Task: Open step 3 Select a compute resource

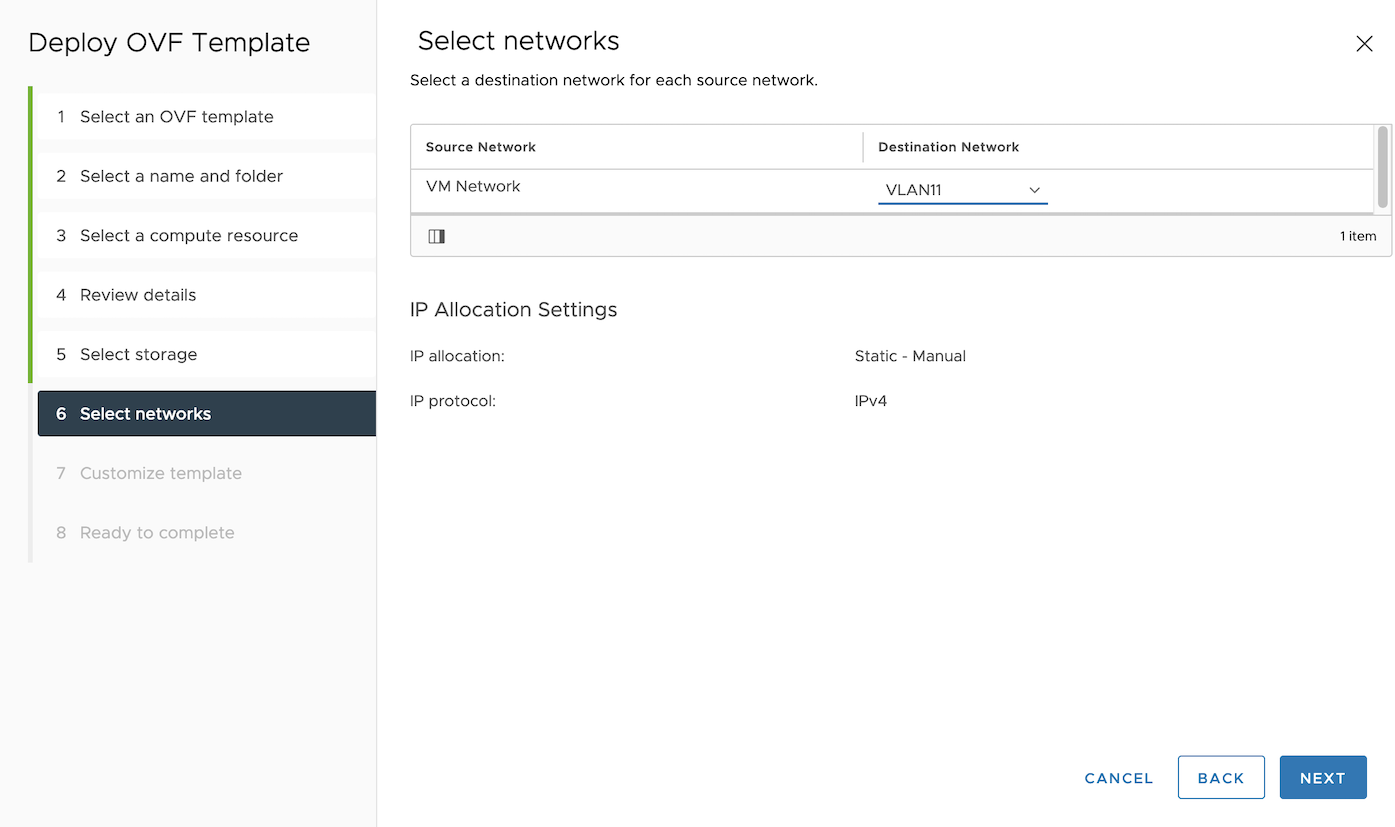Action: [x=188, y=235]
